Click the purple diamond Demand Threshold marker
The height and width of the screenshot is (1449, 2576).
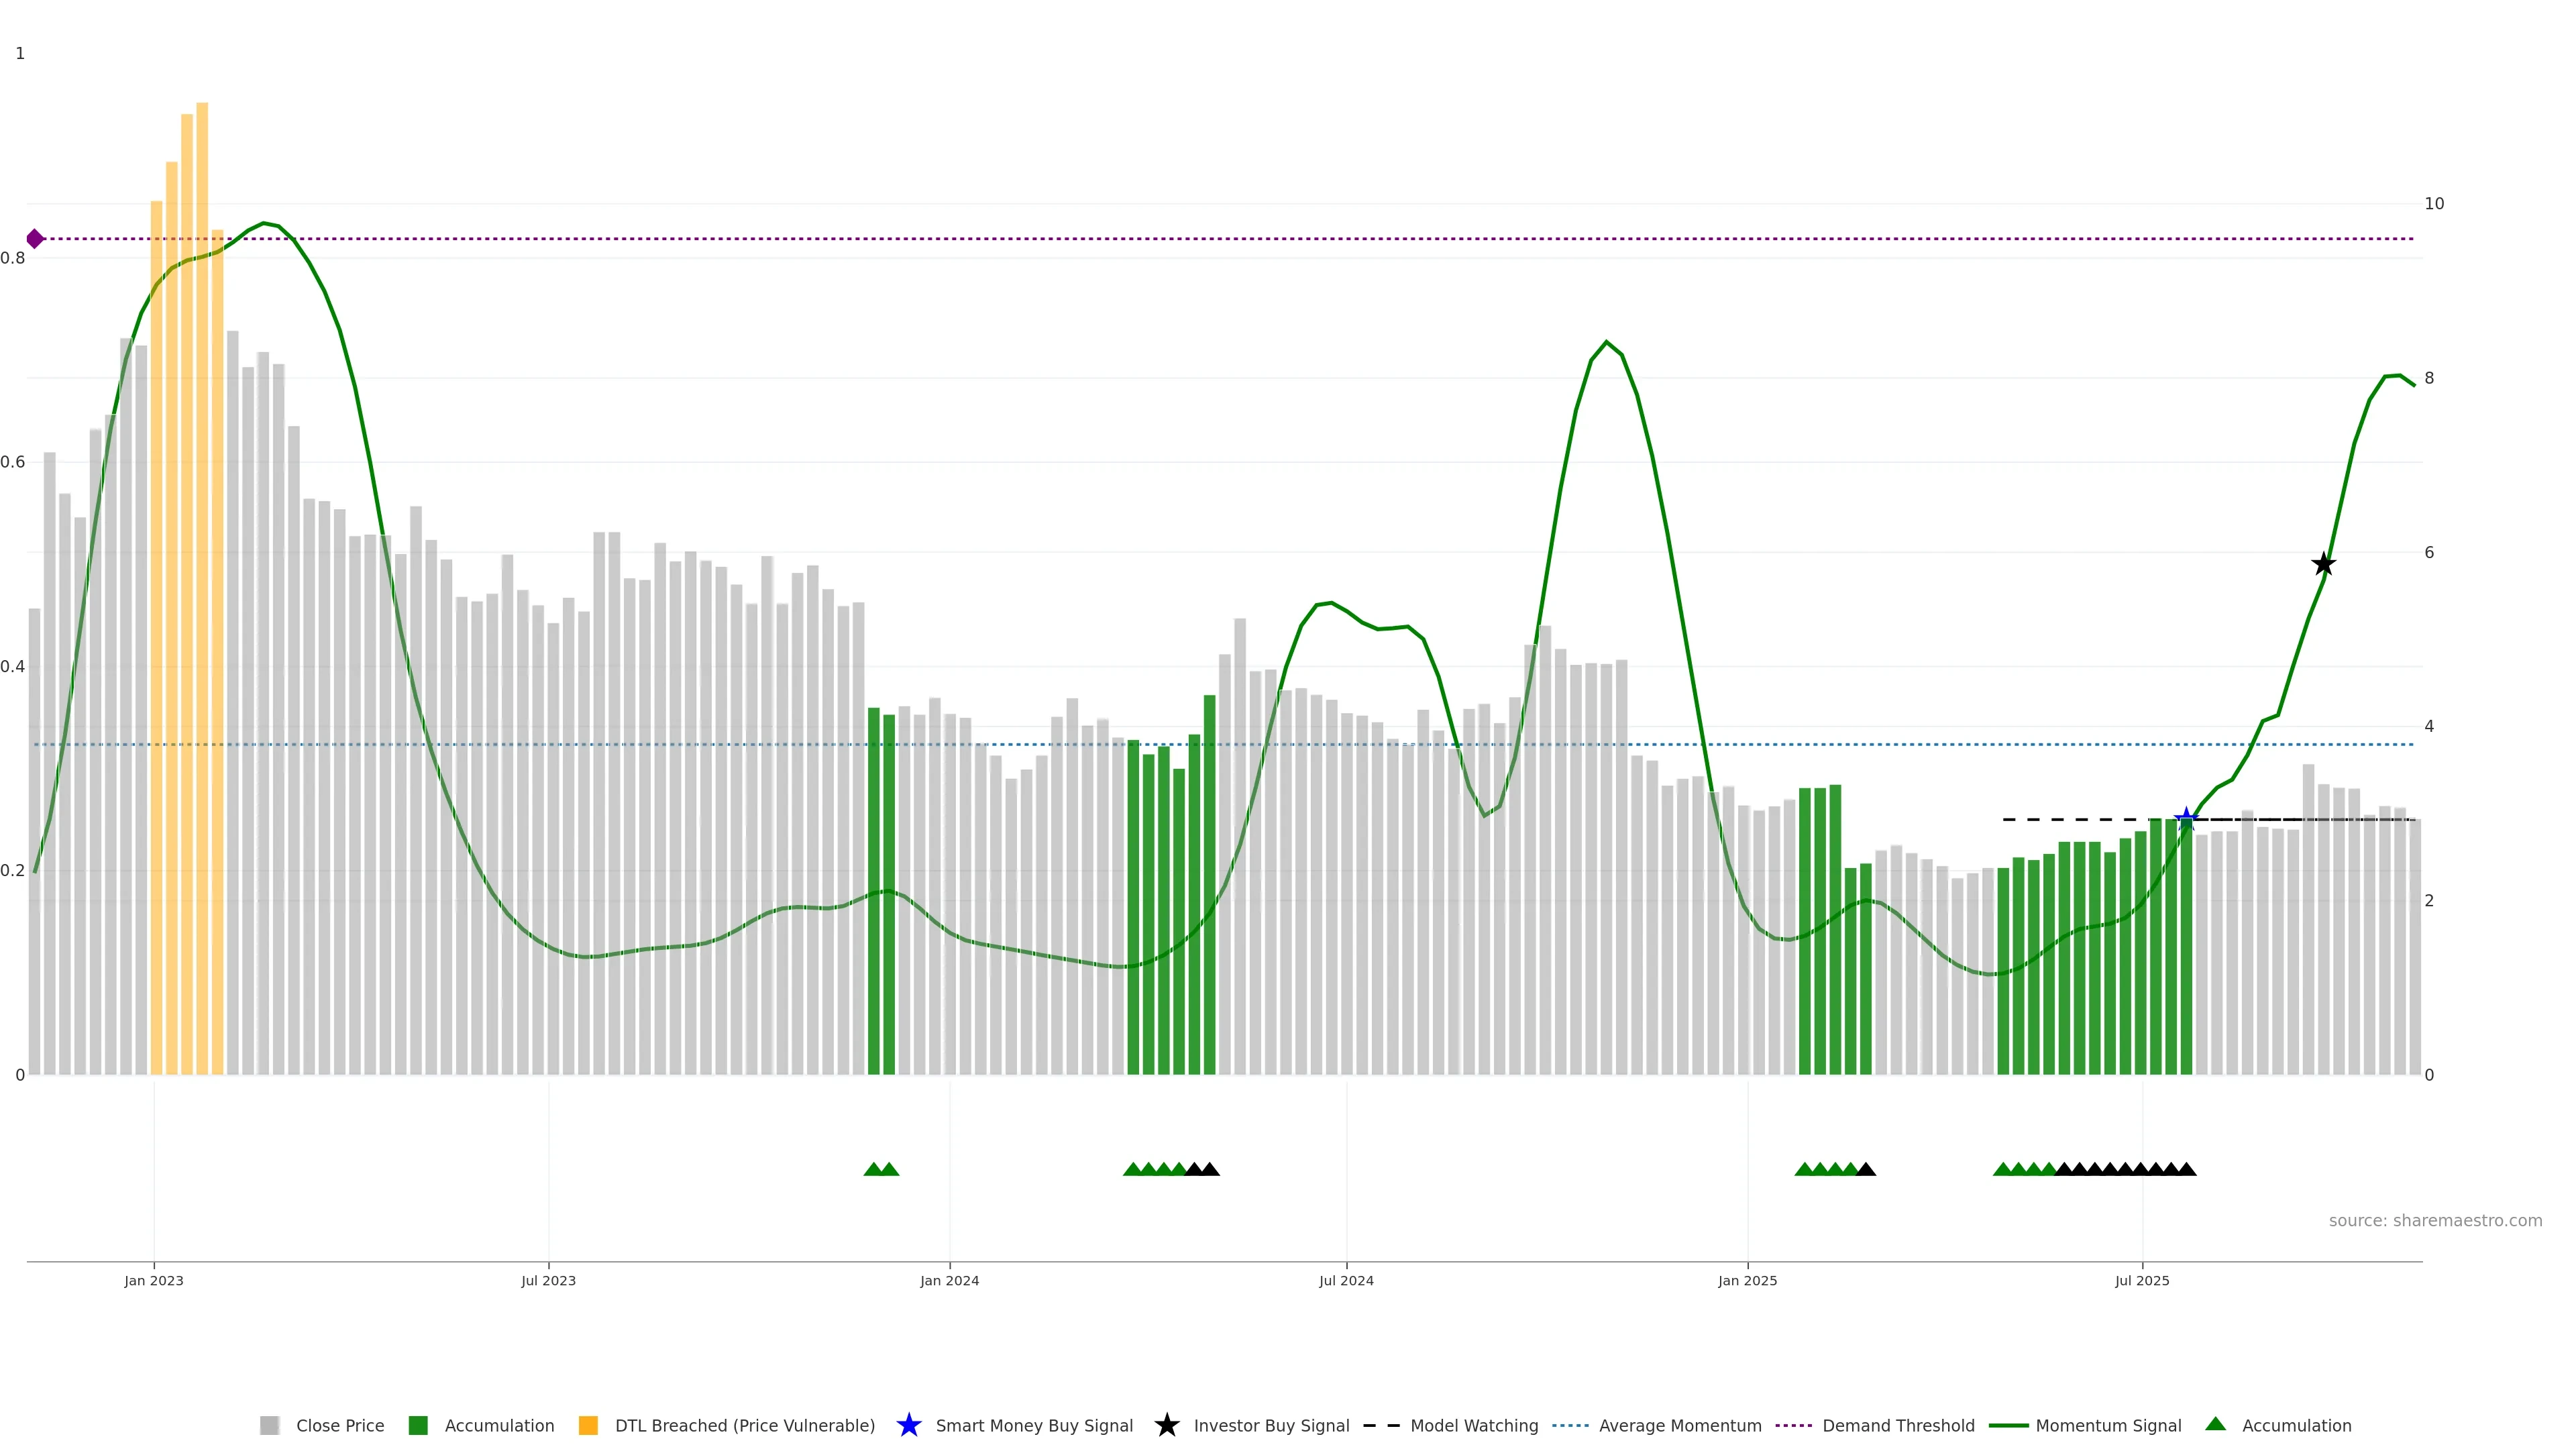point(35,239)
